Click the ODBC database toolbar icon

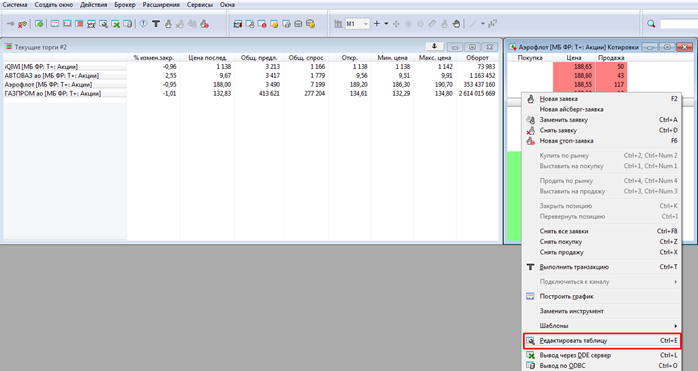coord(128,24)
